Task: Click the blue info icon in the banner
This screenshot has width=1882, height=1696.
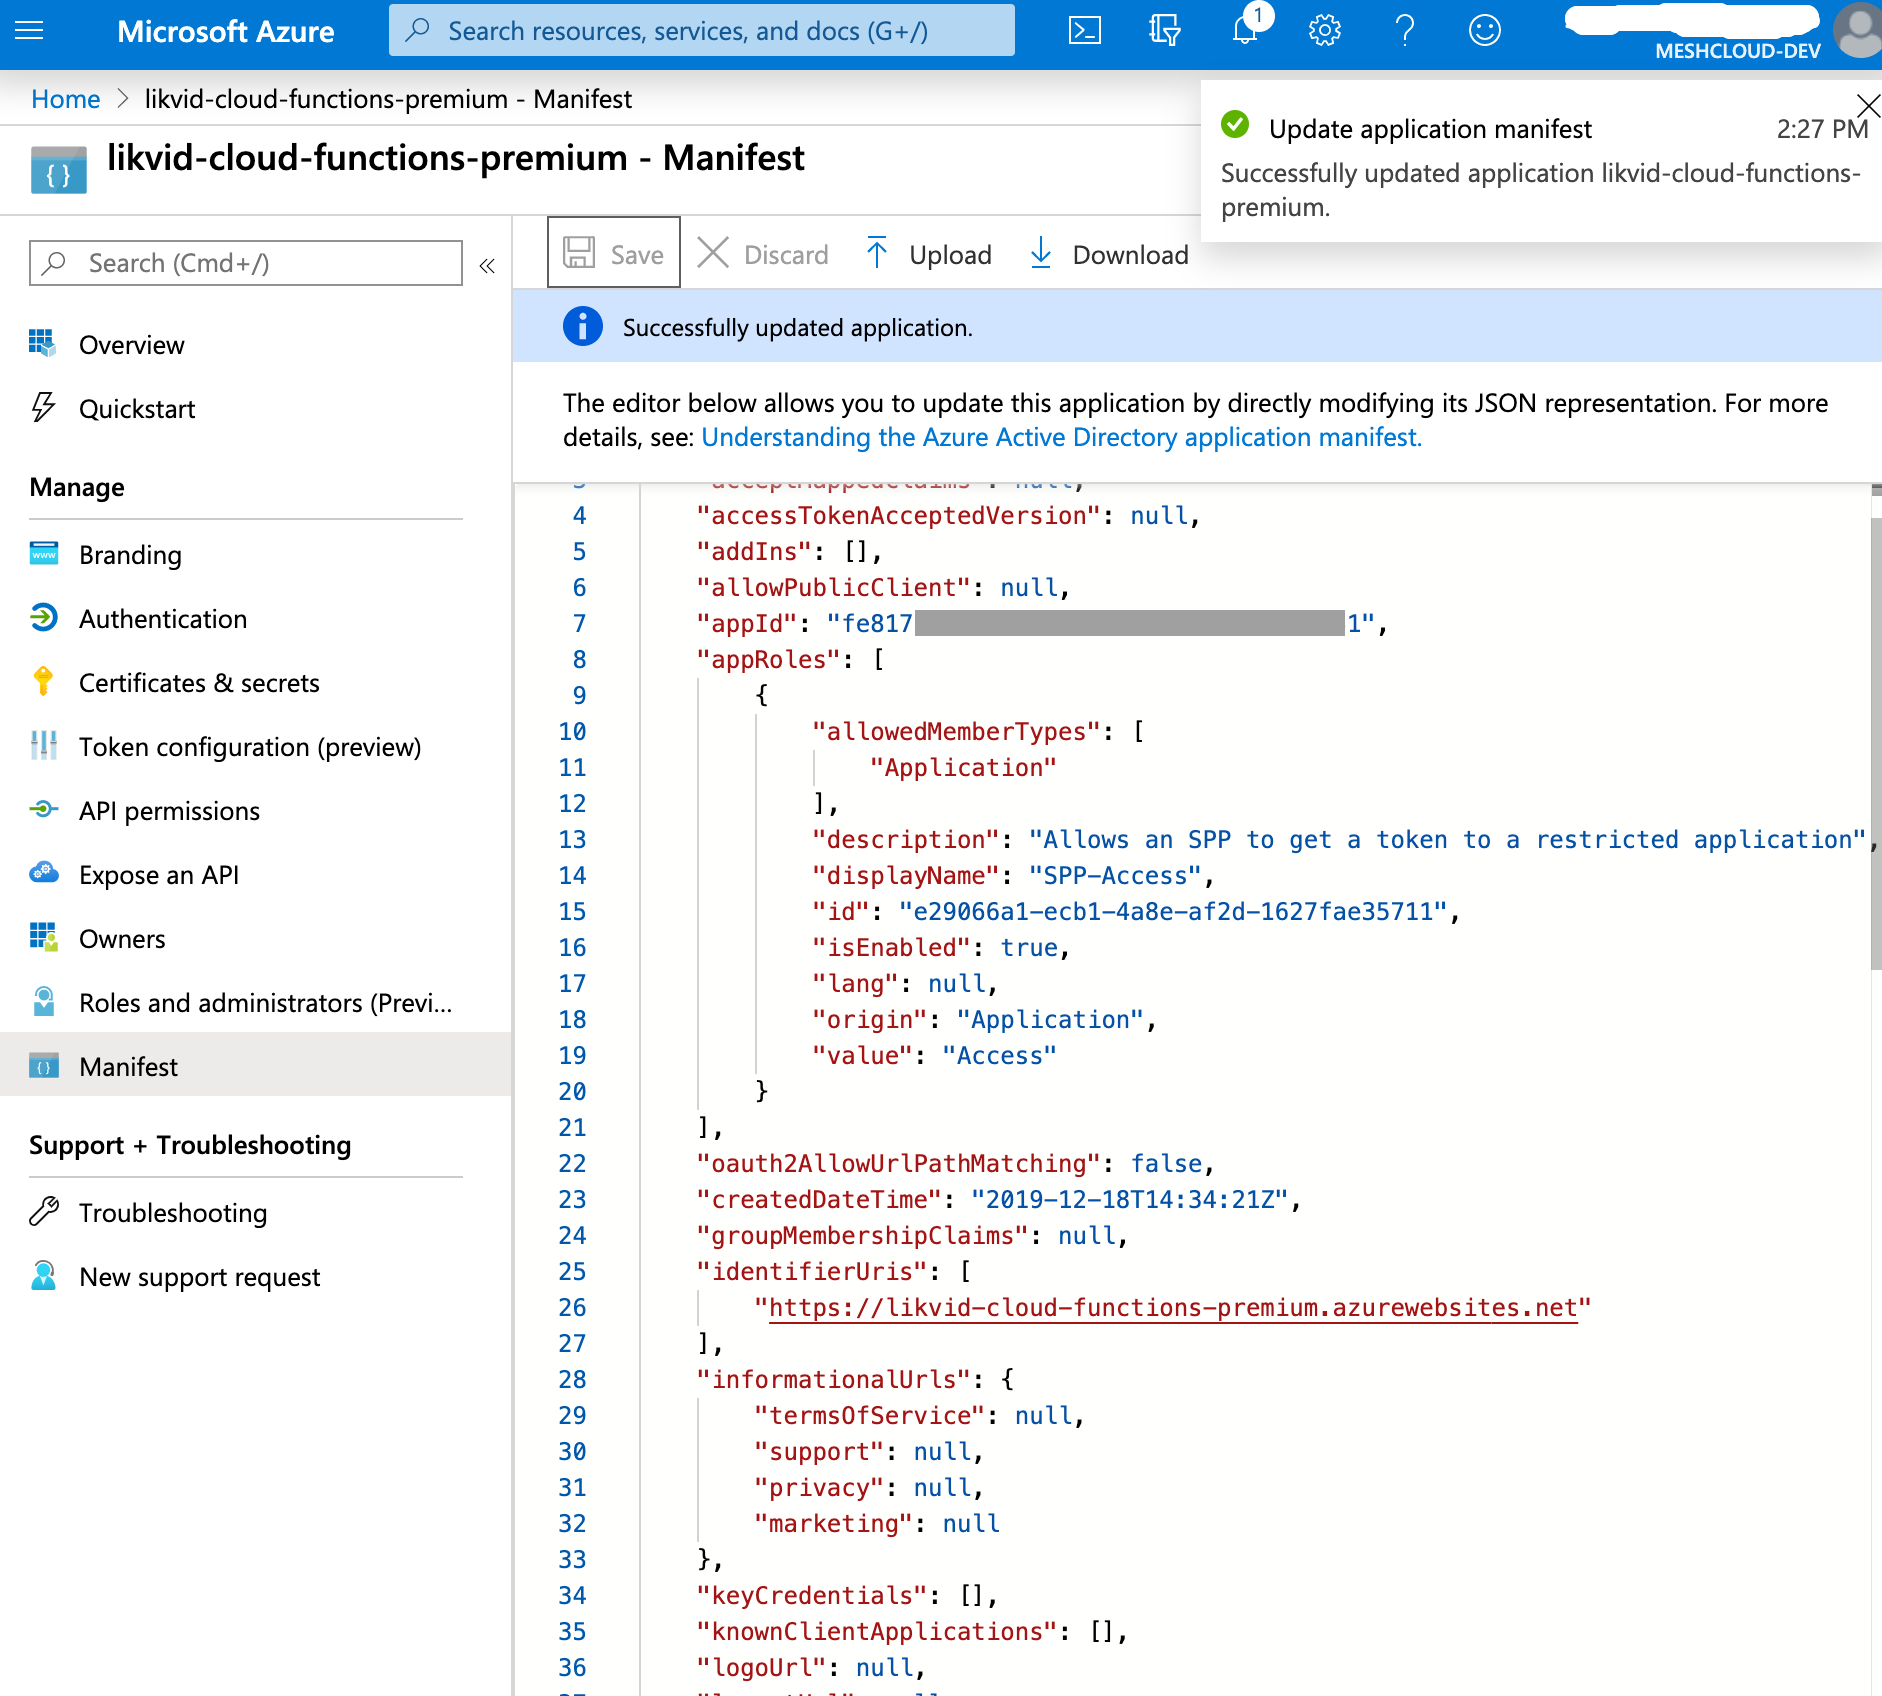Action: coord(583,326)
